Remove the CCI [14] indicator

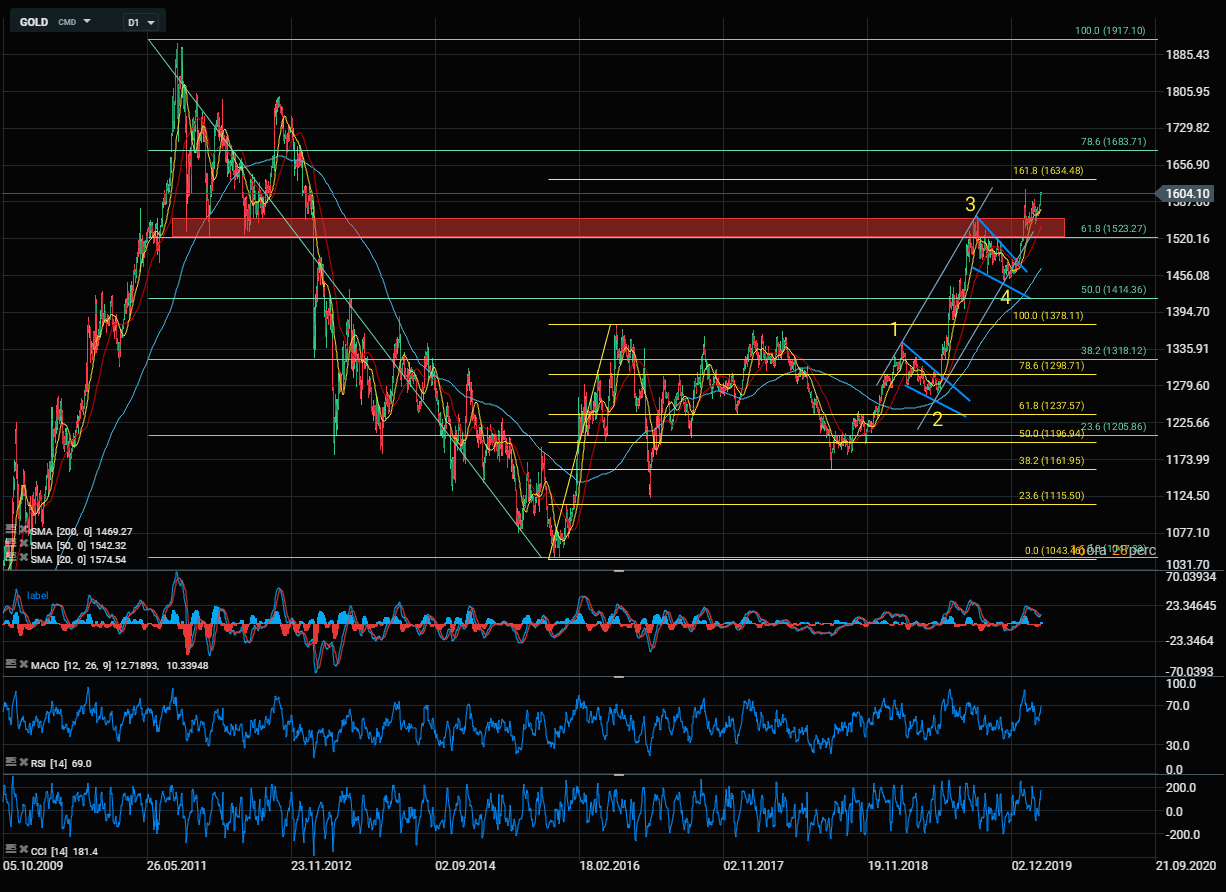23,851
